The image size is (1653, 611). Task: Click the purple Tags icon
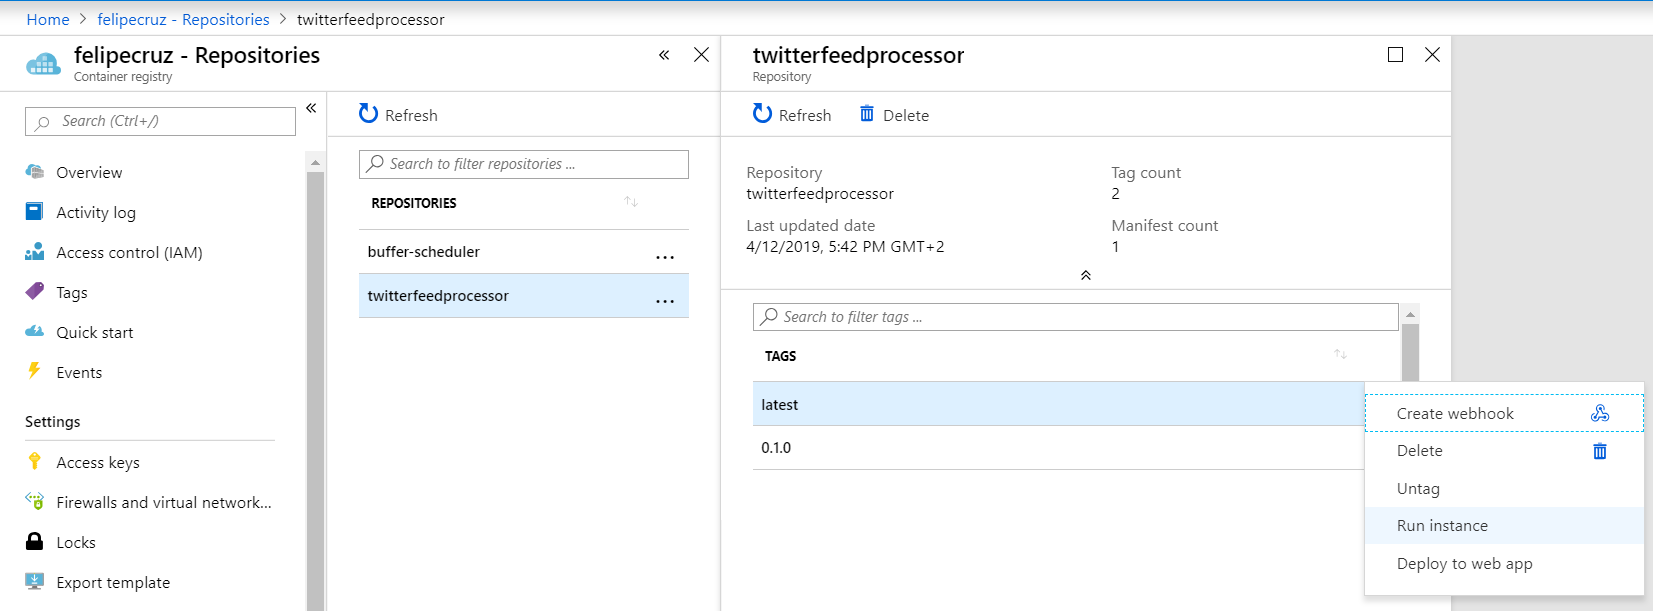click(x=35, y=291)
